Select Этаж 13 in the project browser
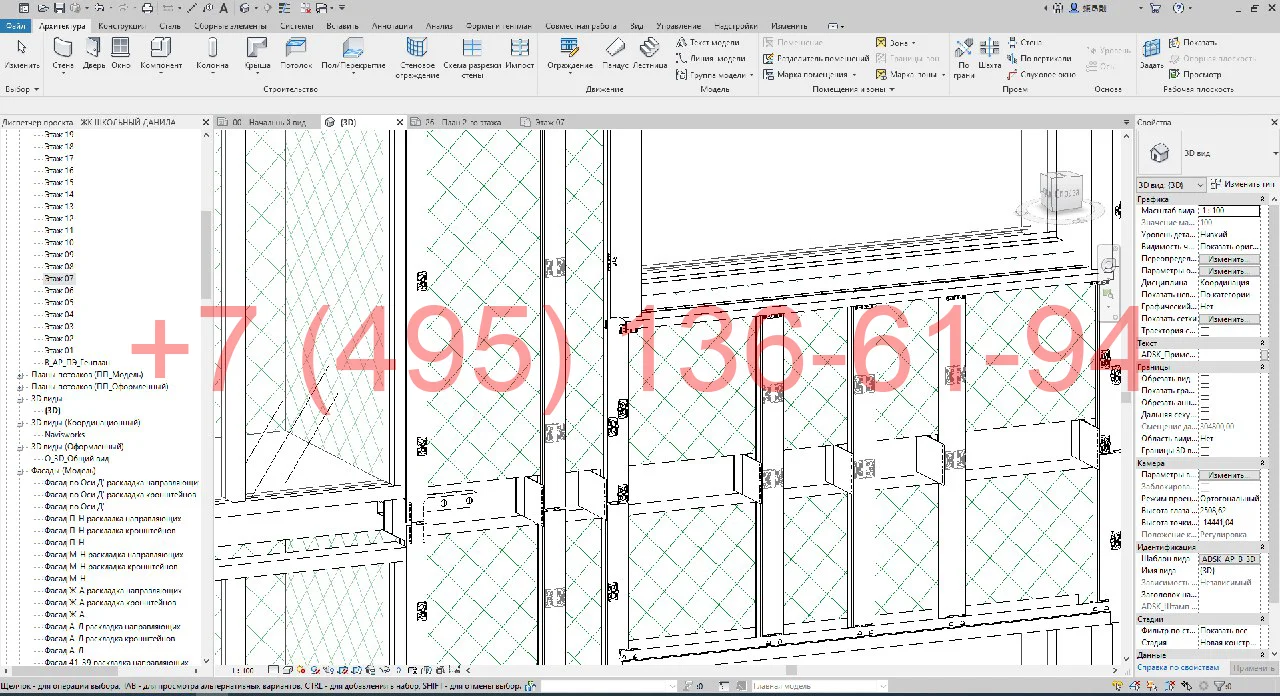Screen dimensions: 1280x696 pos(59,206)
